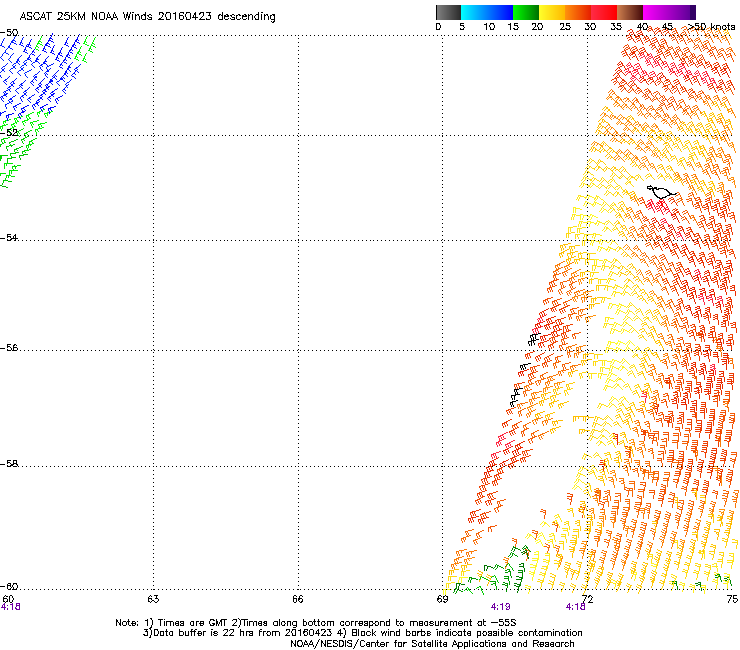Click the red 30–35 knots legend segment
The height and width of the screenshot is (650, 740).
tap(604, 12)
